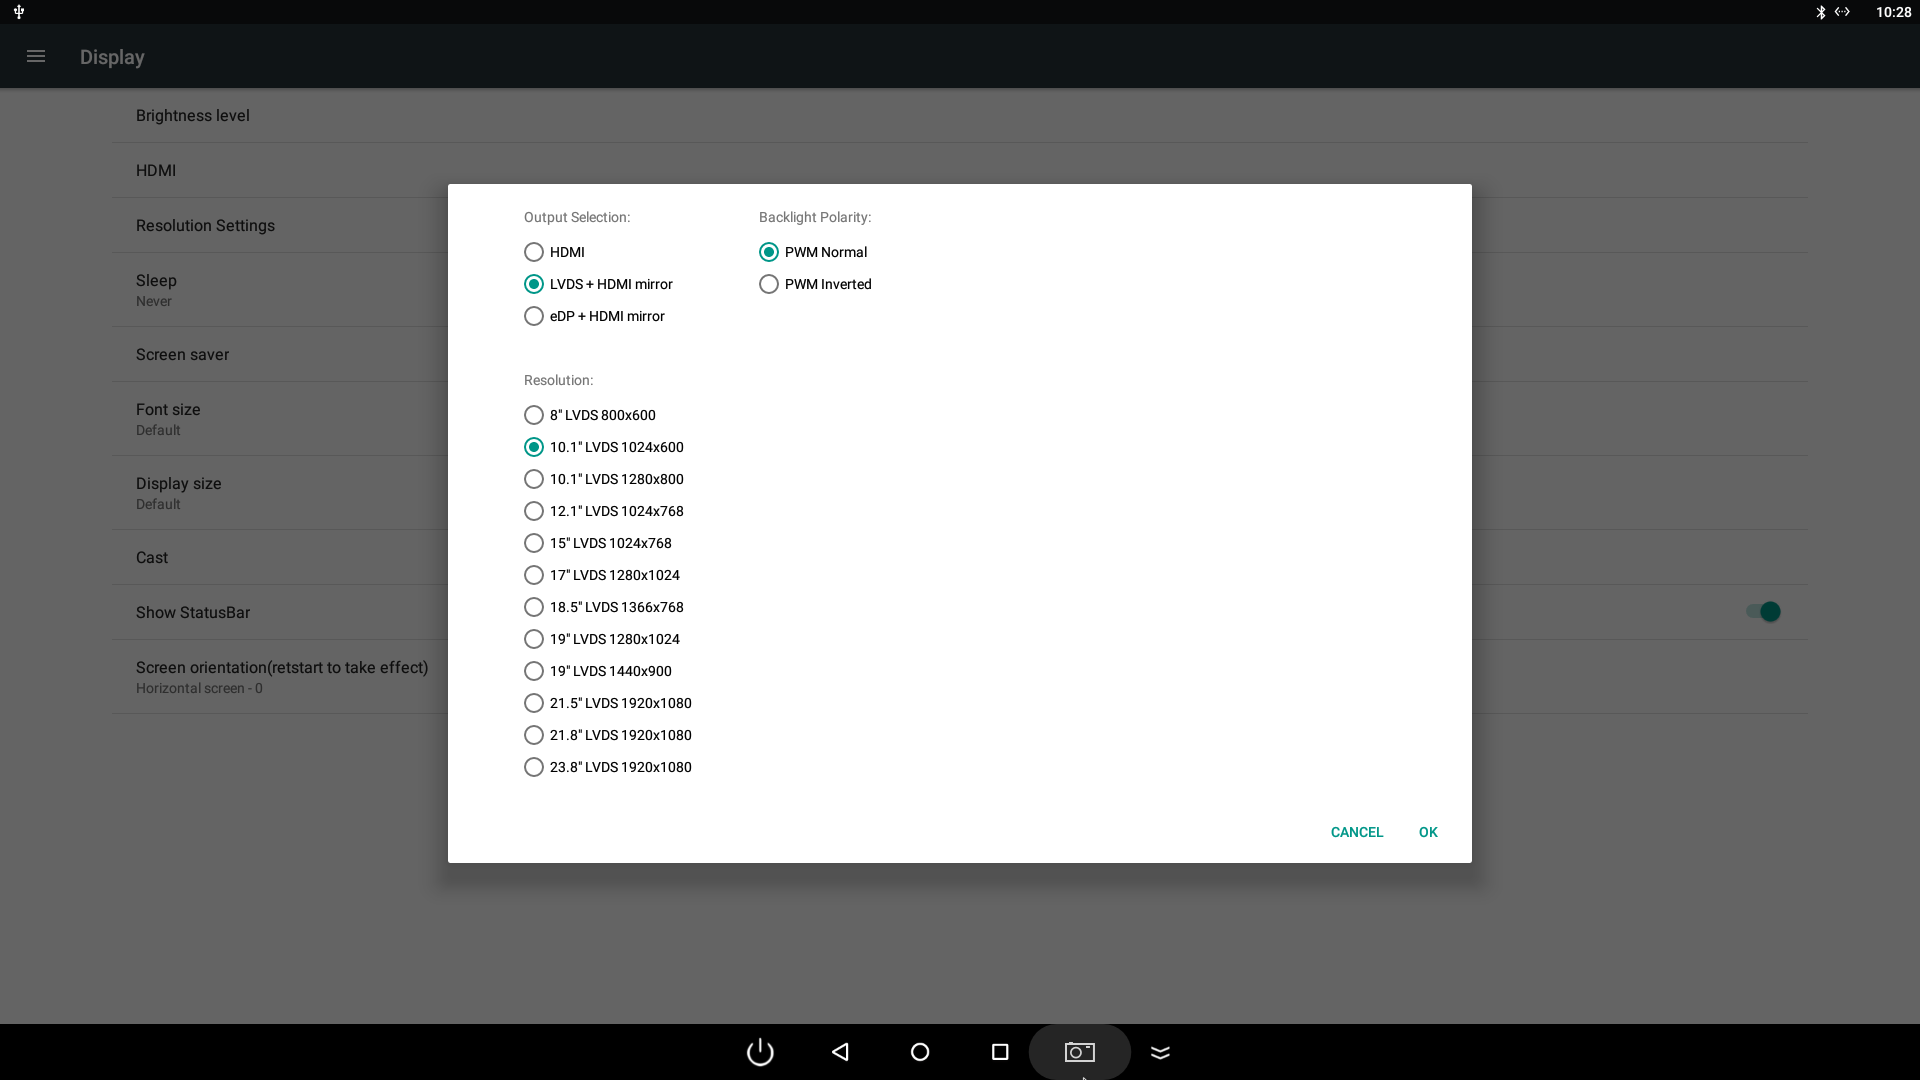Select 8" LVDS 800x600 resolution
The width and height of the screenshot is (1920, 1080).
tap(534, 415)
